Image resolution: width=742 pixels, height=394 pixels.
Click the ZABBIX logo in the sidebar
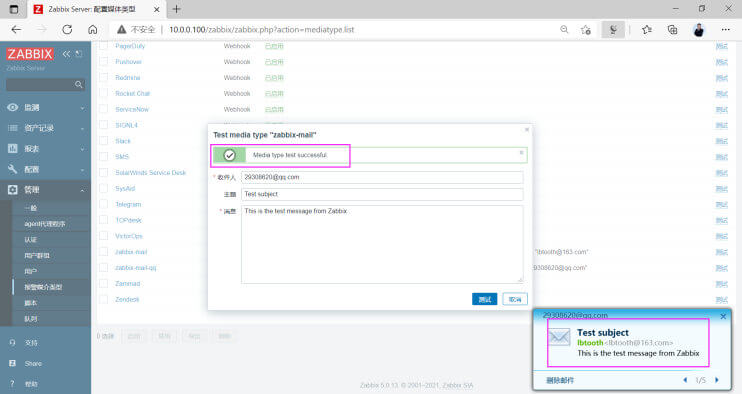(x=30, y=54)
